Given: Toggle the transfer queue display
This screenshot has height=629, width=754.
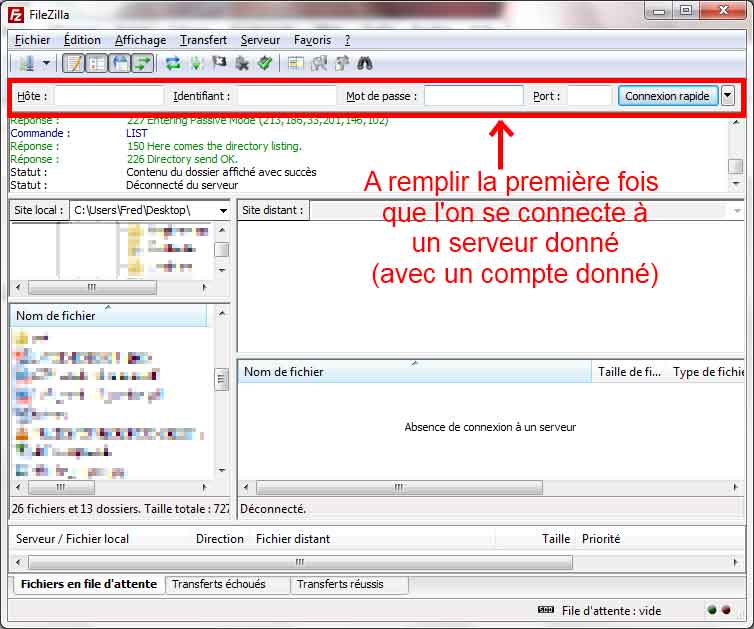Looking at the screenshot, I should 142,63.
